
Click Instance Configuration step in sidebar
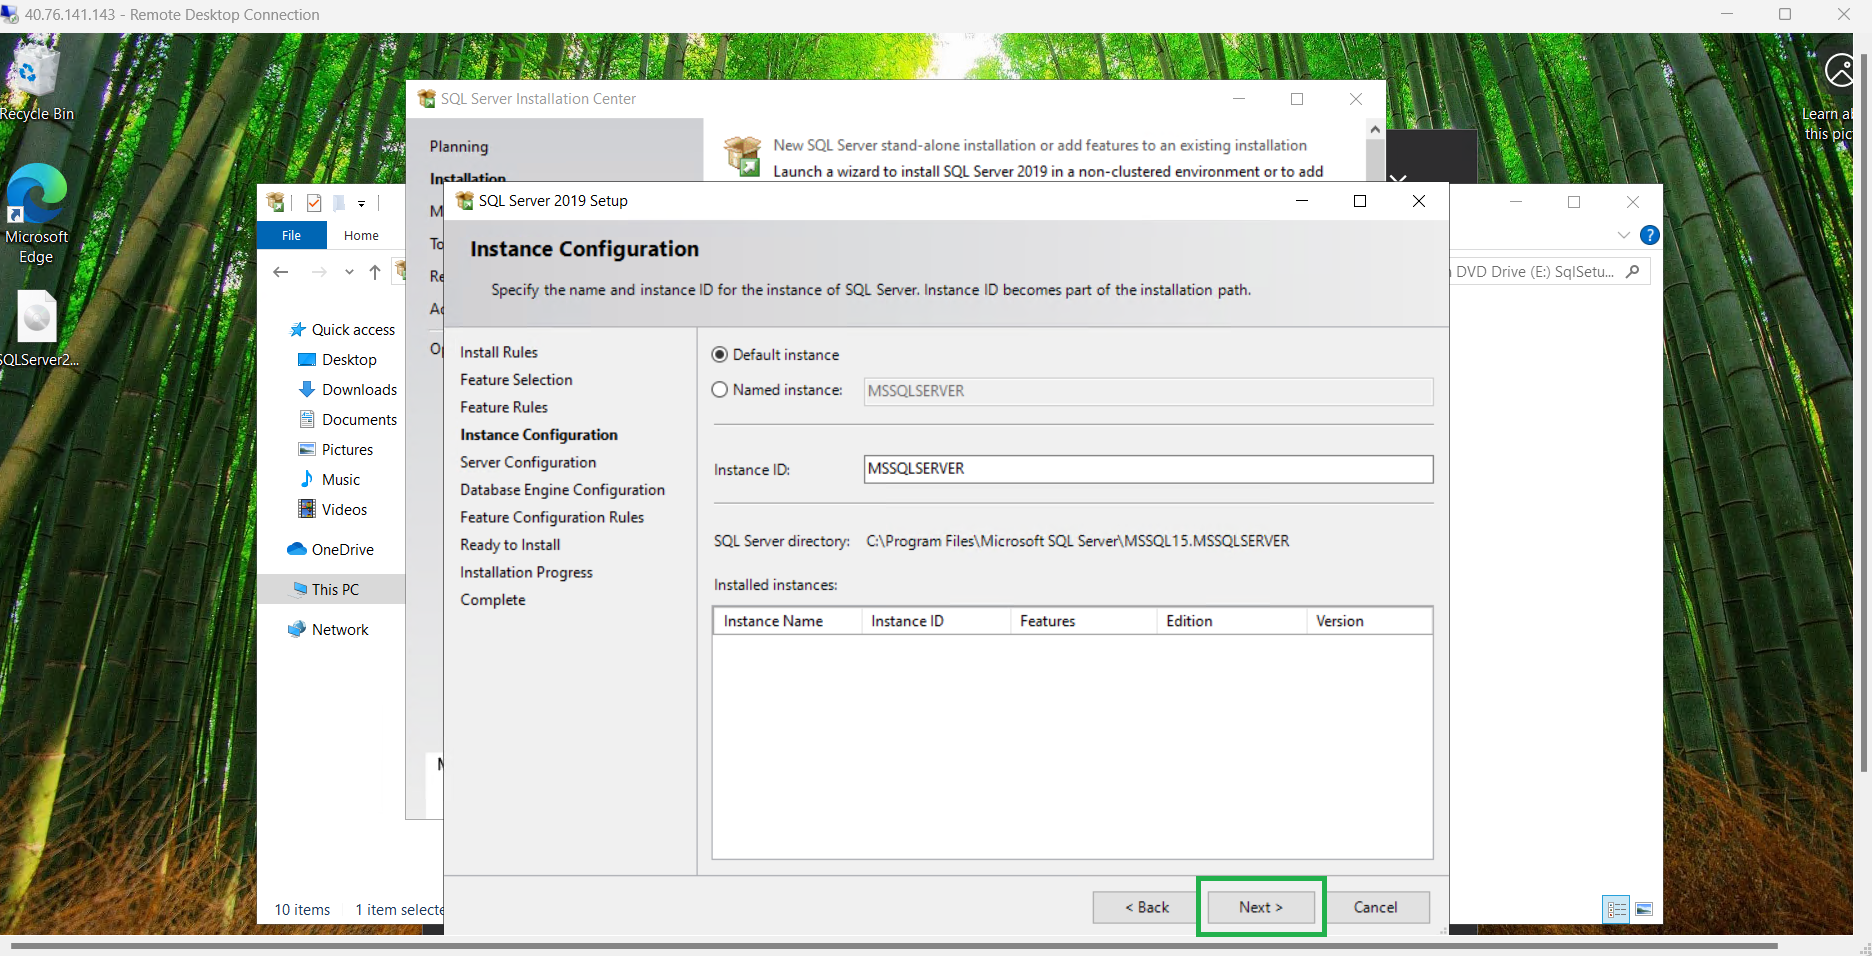pyautogui.click(x=539, y=435)
